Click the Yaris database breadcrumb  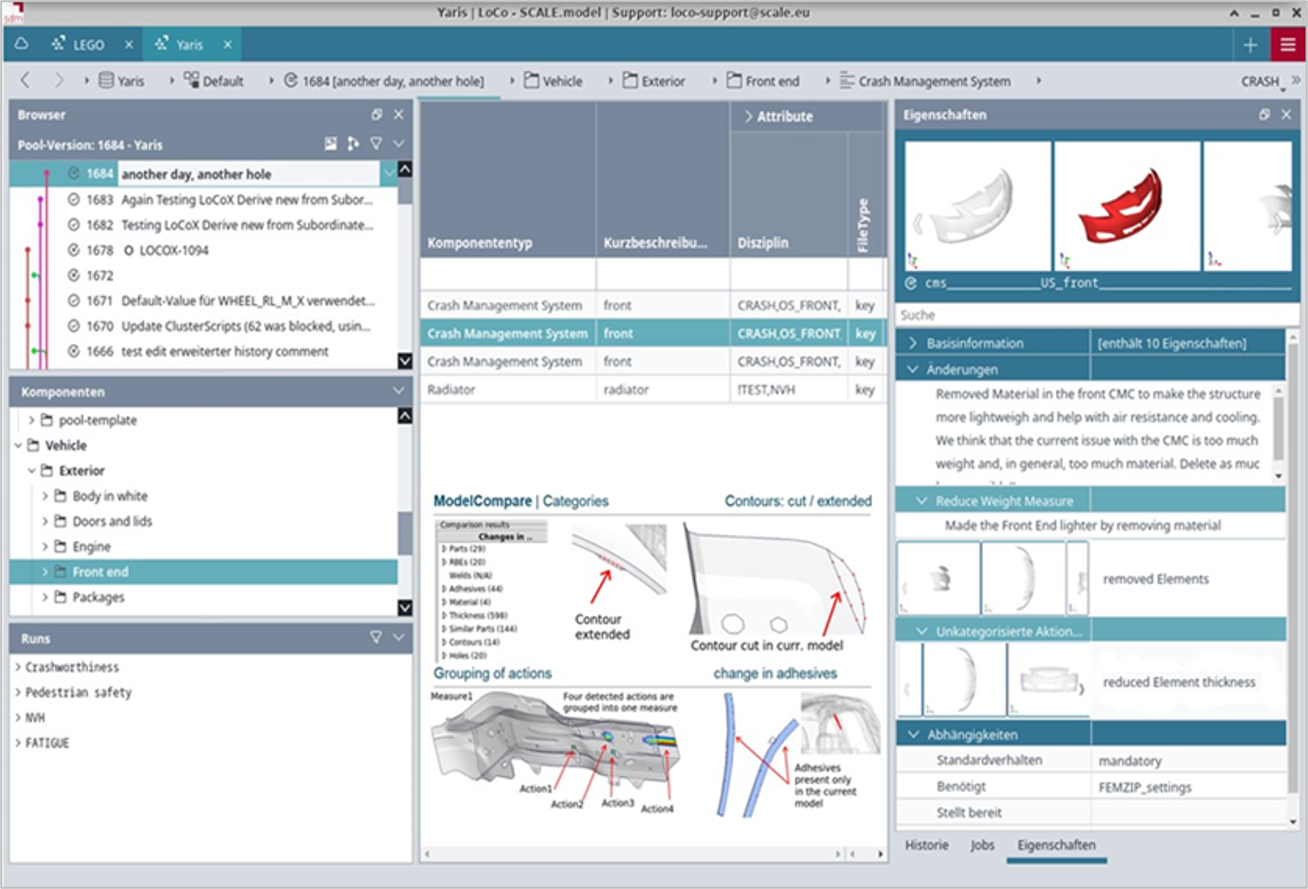click(121, 81)
